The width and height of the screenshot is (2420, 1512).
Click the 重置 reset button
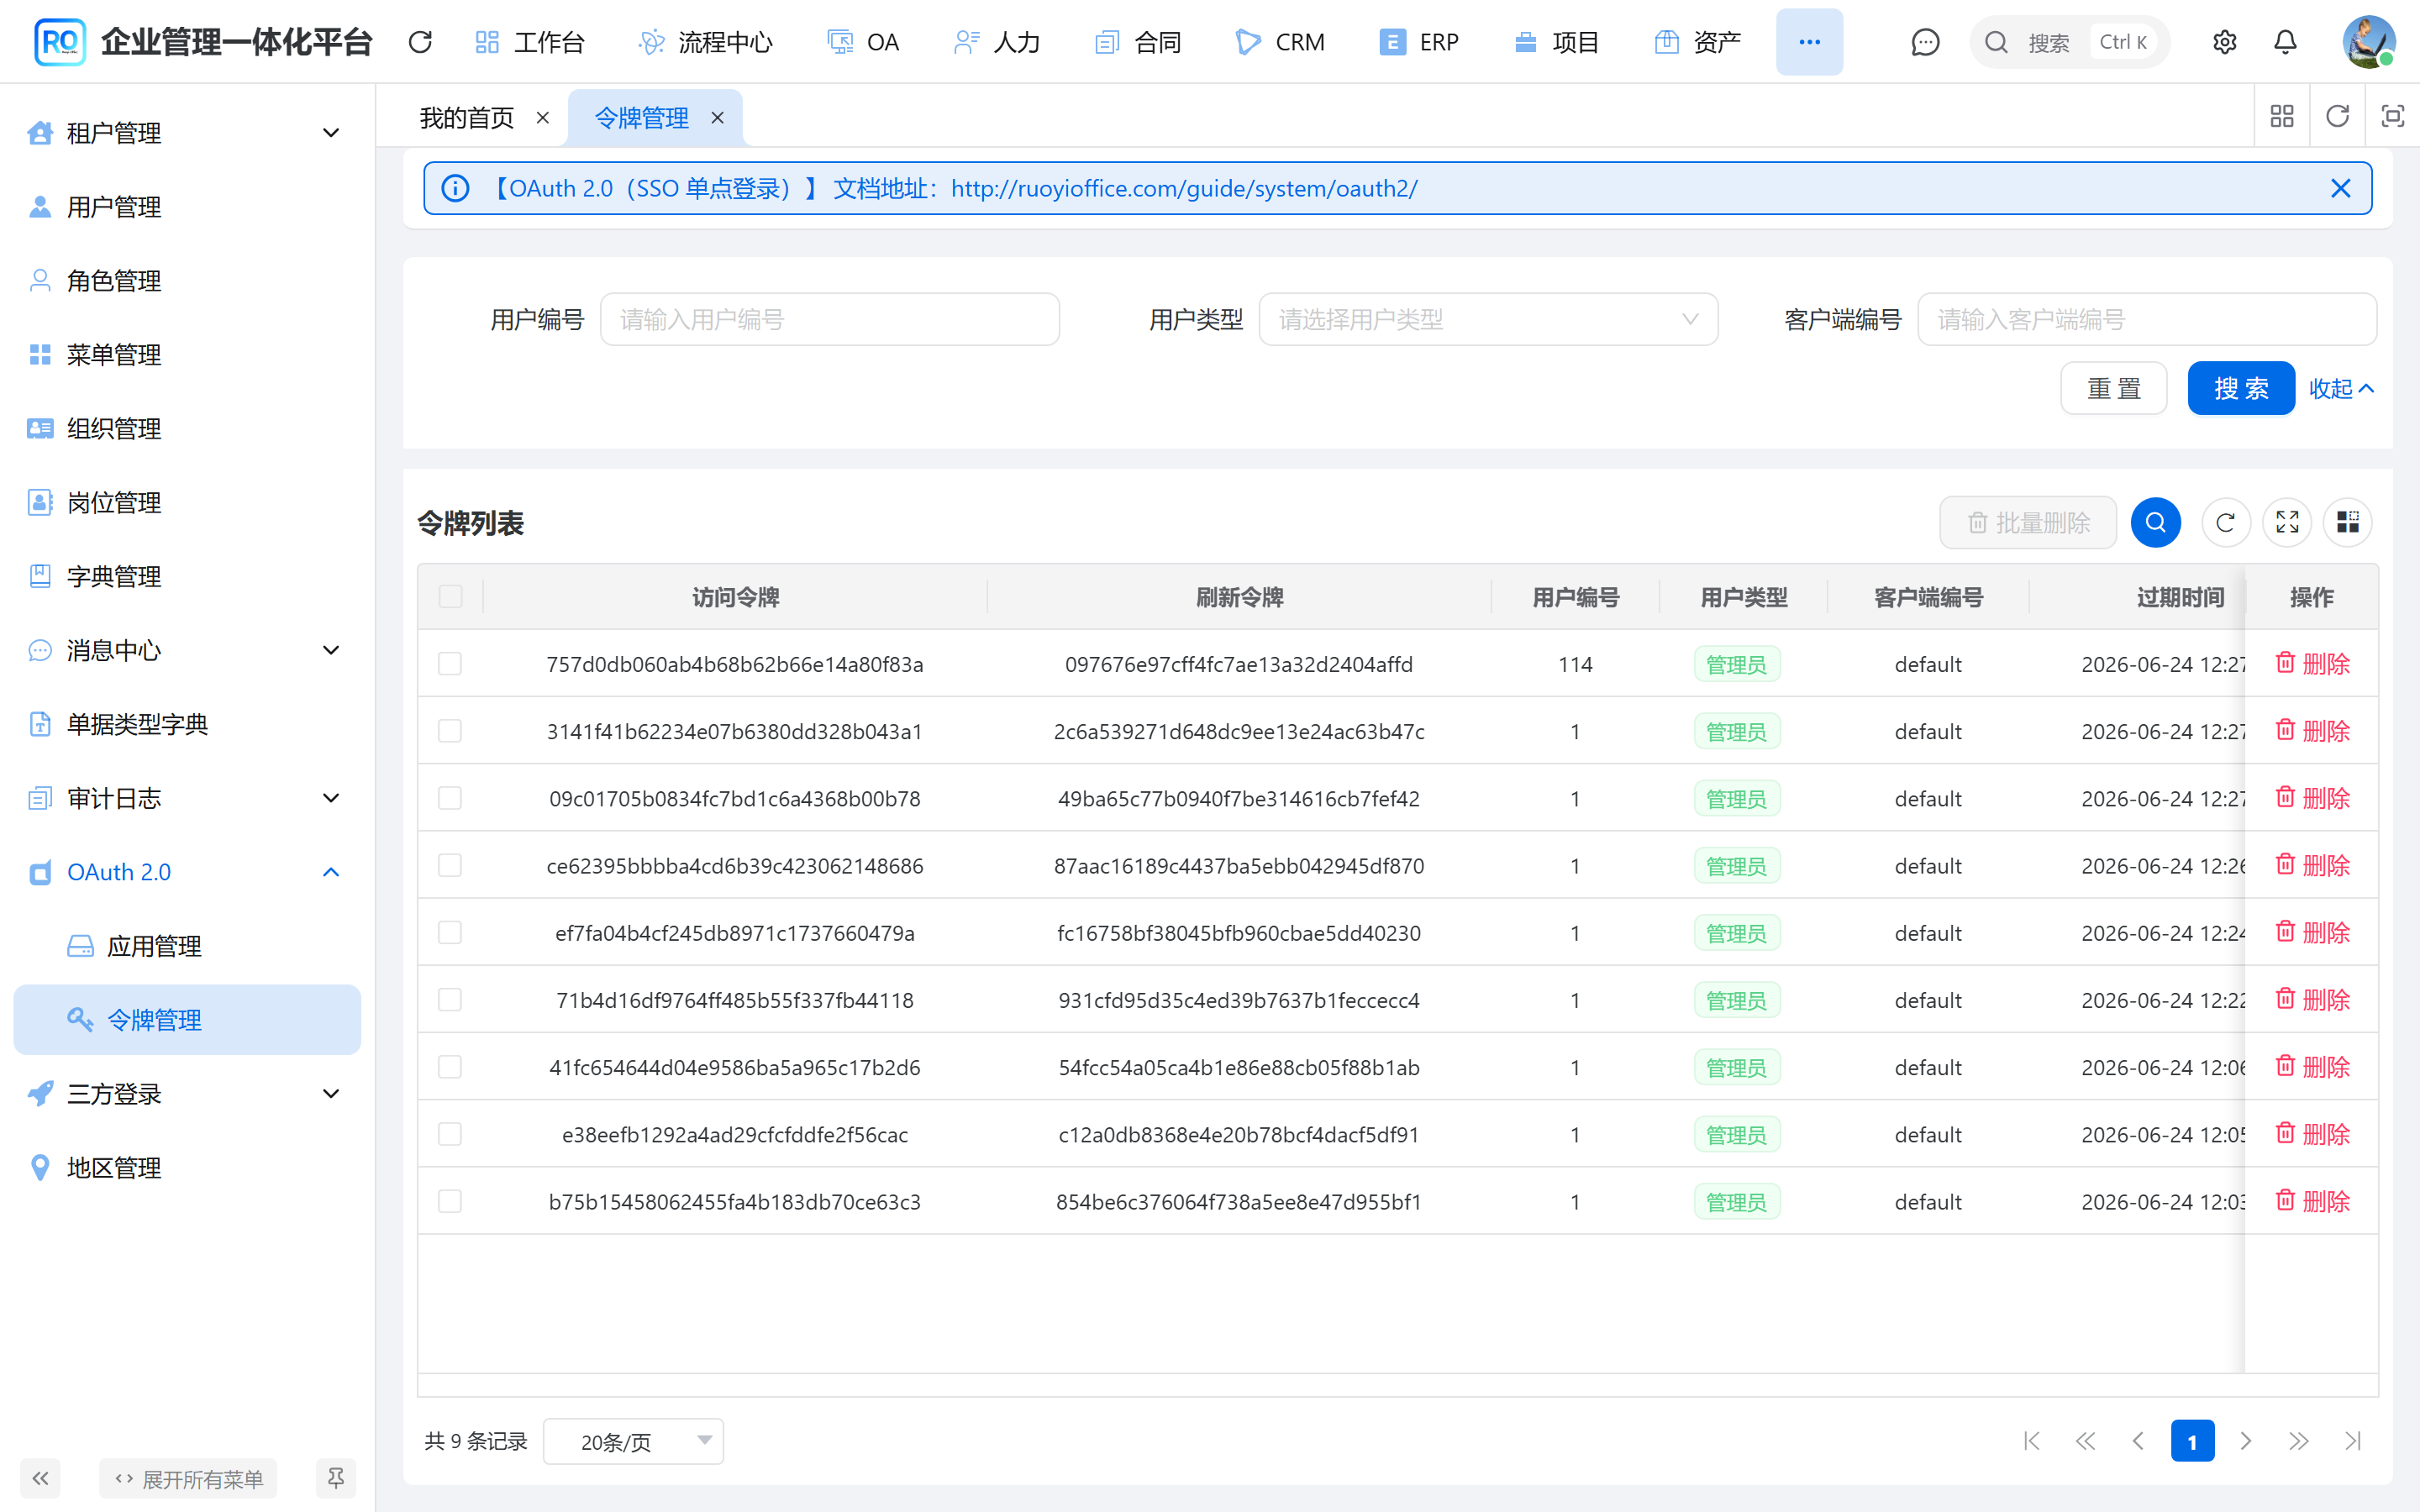[x=2114, y=388]
